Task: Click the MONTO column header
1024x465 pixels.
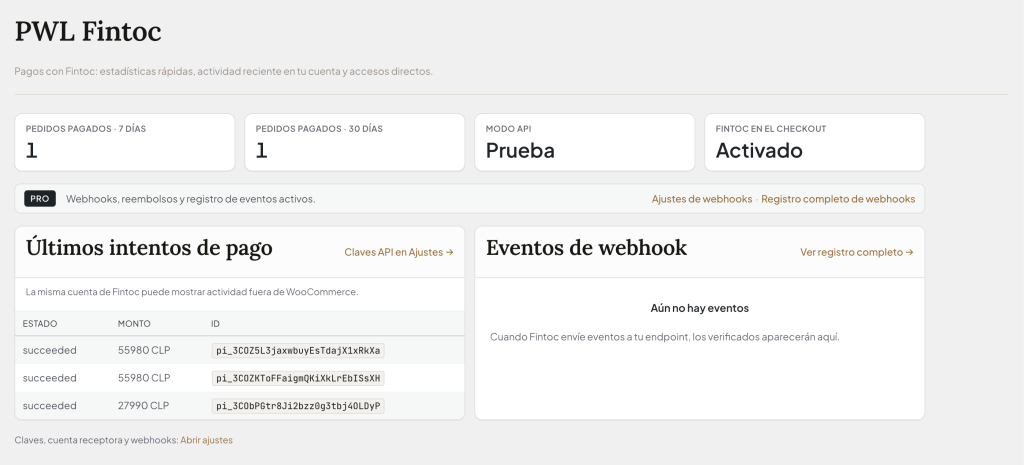Action: (x=134, y=323)
